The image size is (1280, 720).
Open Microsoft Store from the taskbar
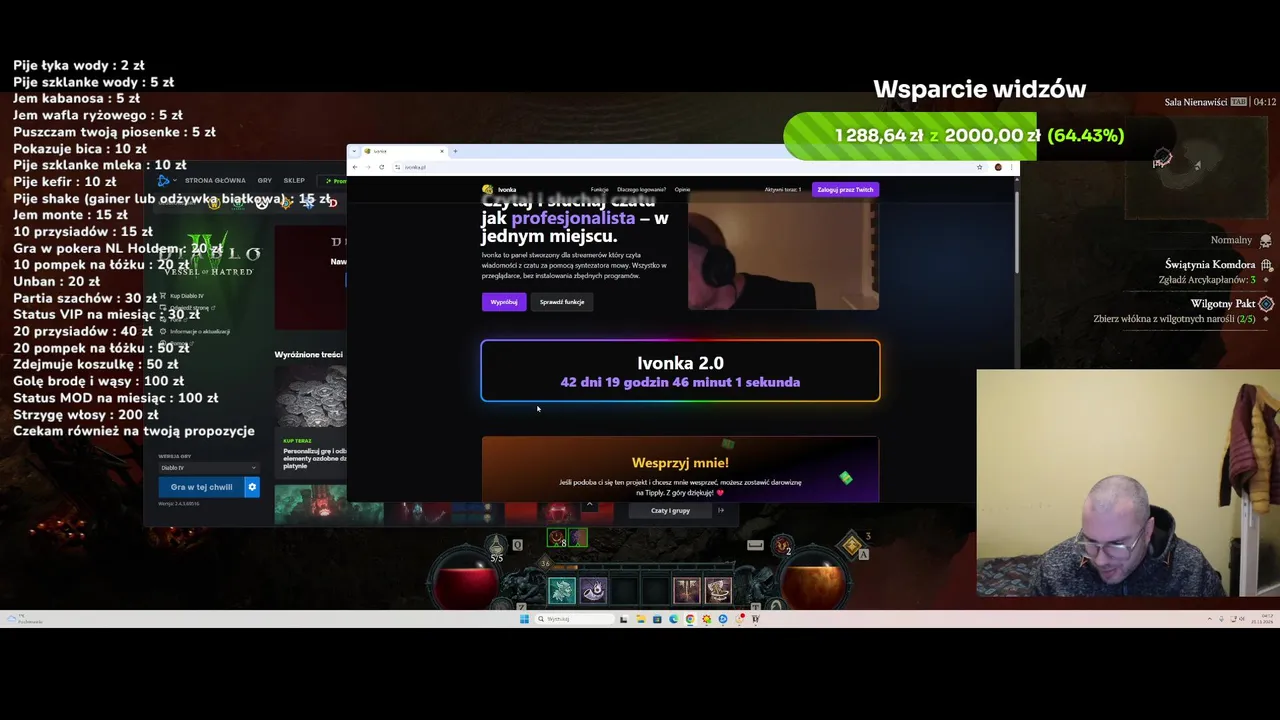[657, 619]
